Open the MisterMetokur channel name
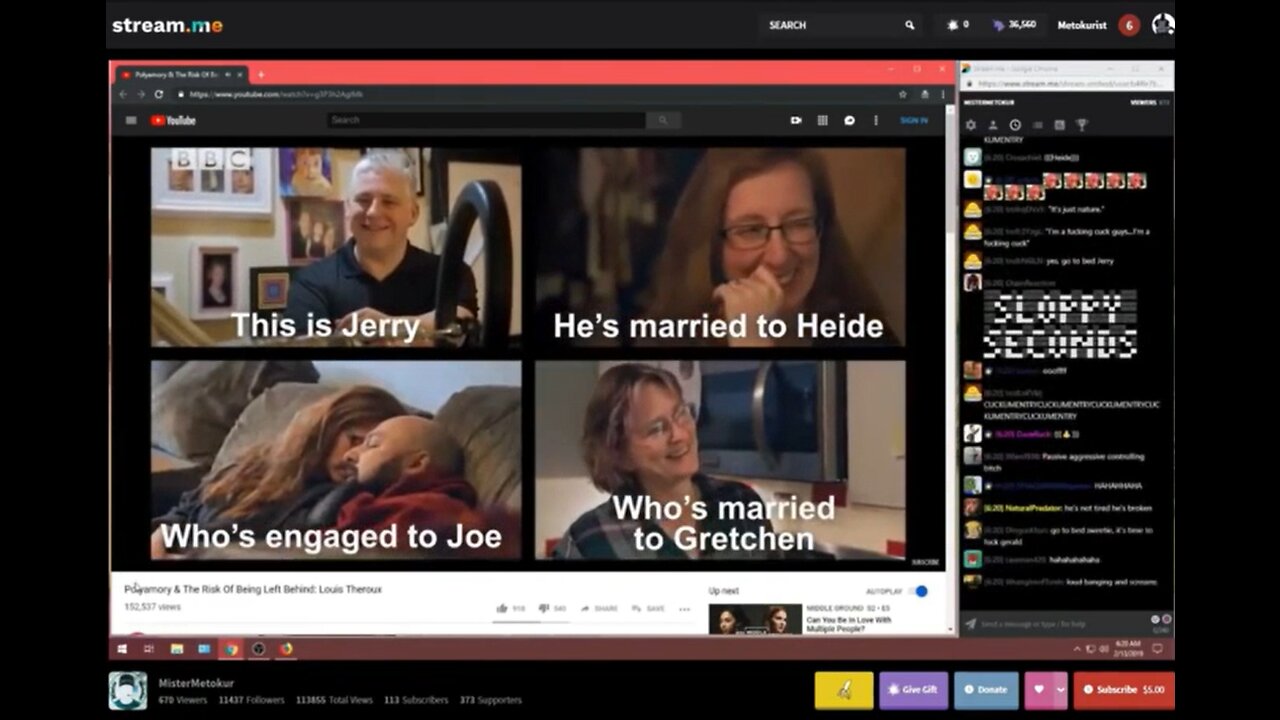1280x720 pixels. click(x=196, y=683)
